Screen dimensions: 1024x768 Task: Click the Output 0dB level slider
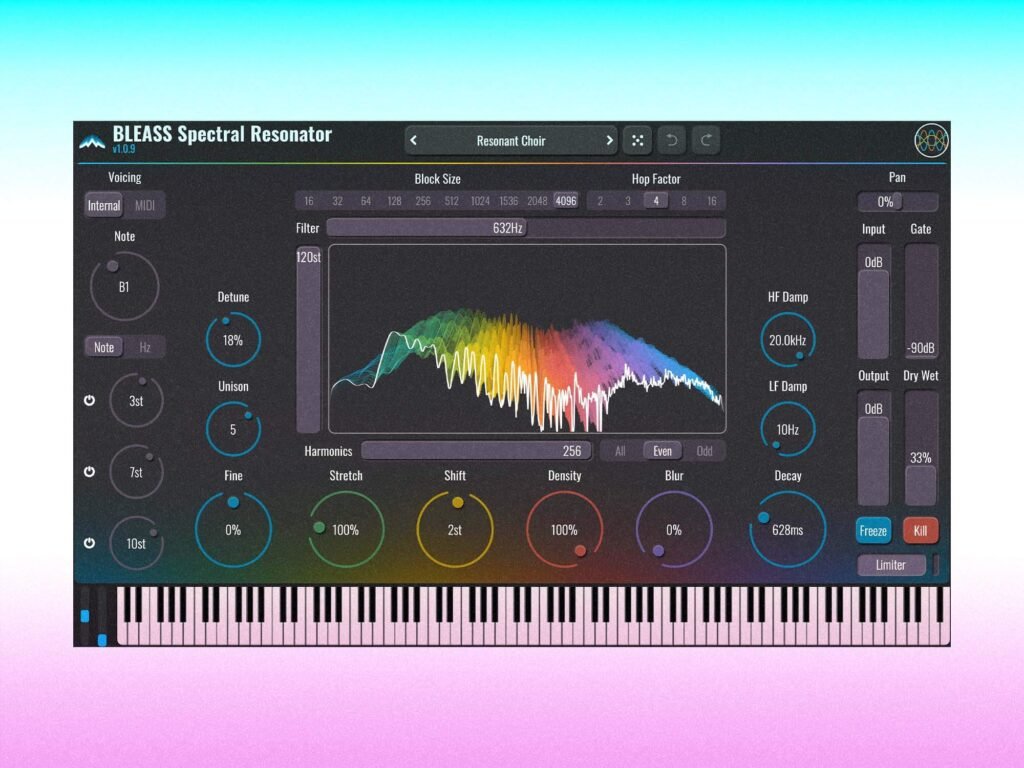[x=873, y=449]
